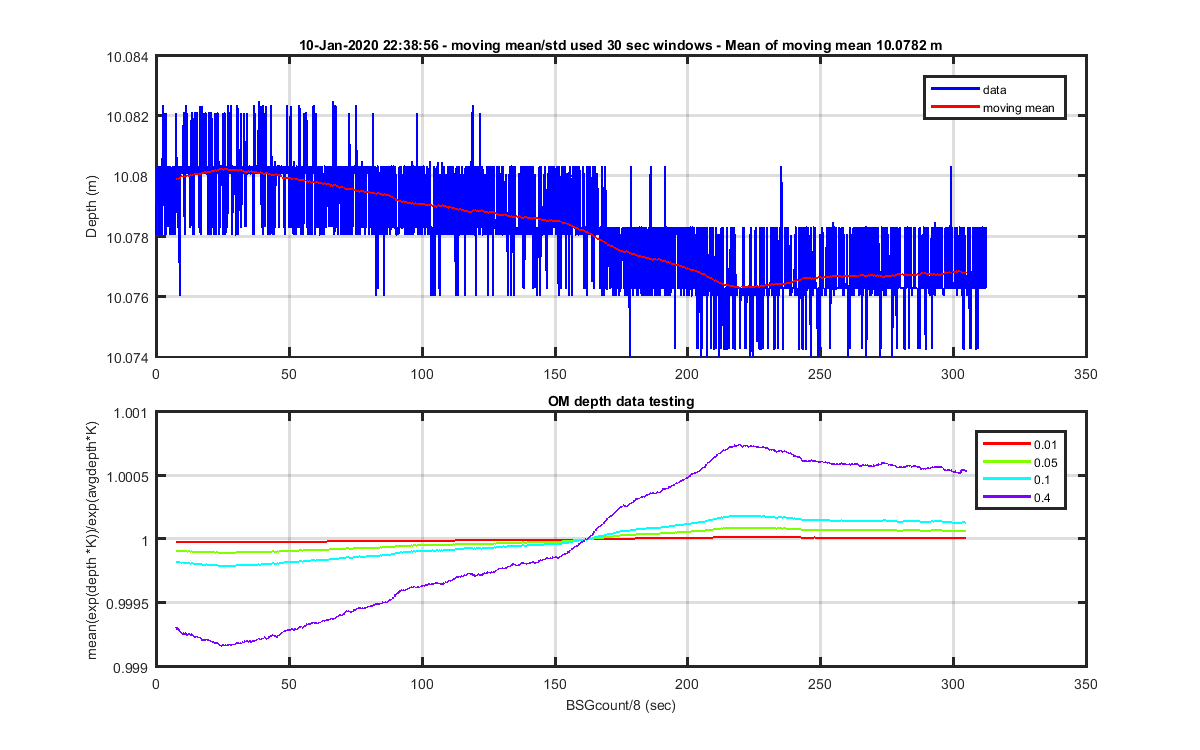
Task: Click the 300 x-tick of the bottom plot
Action: pyautogui.click(x=953, y=684)
